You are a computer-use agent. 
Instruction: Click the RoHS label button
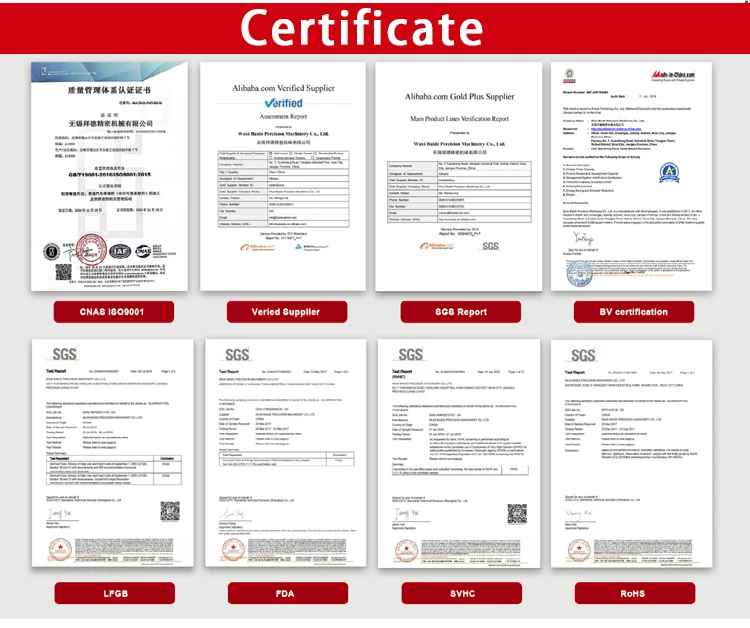pos(635,594)
